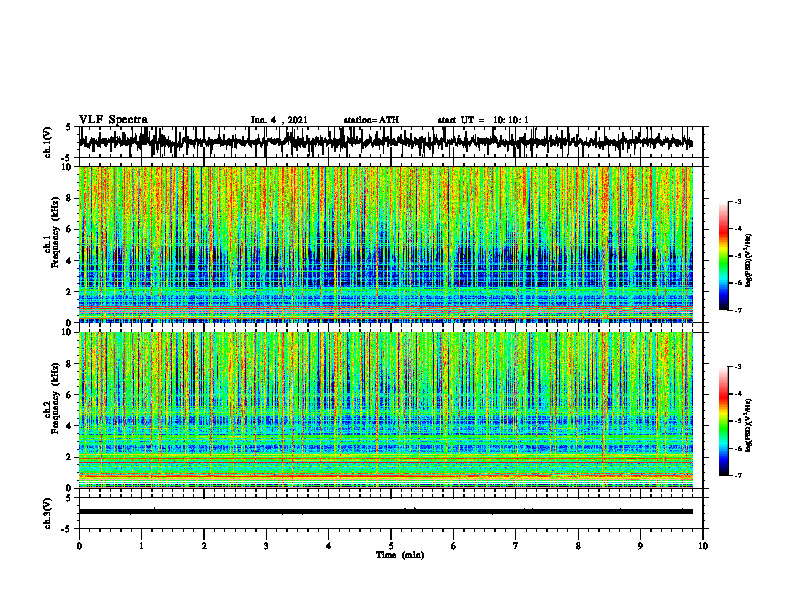Select the date text "Jan. 4 , 2021"
This screenshot has height=612, width=792.
click(279, 120)
